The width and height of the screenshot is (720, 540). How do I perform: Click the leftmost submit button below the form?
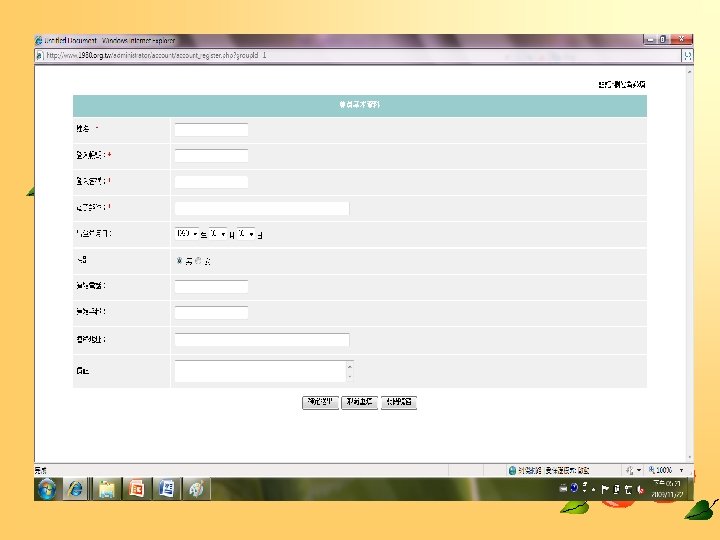321,402
